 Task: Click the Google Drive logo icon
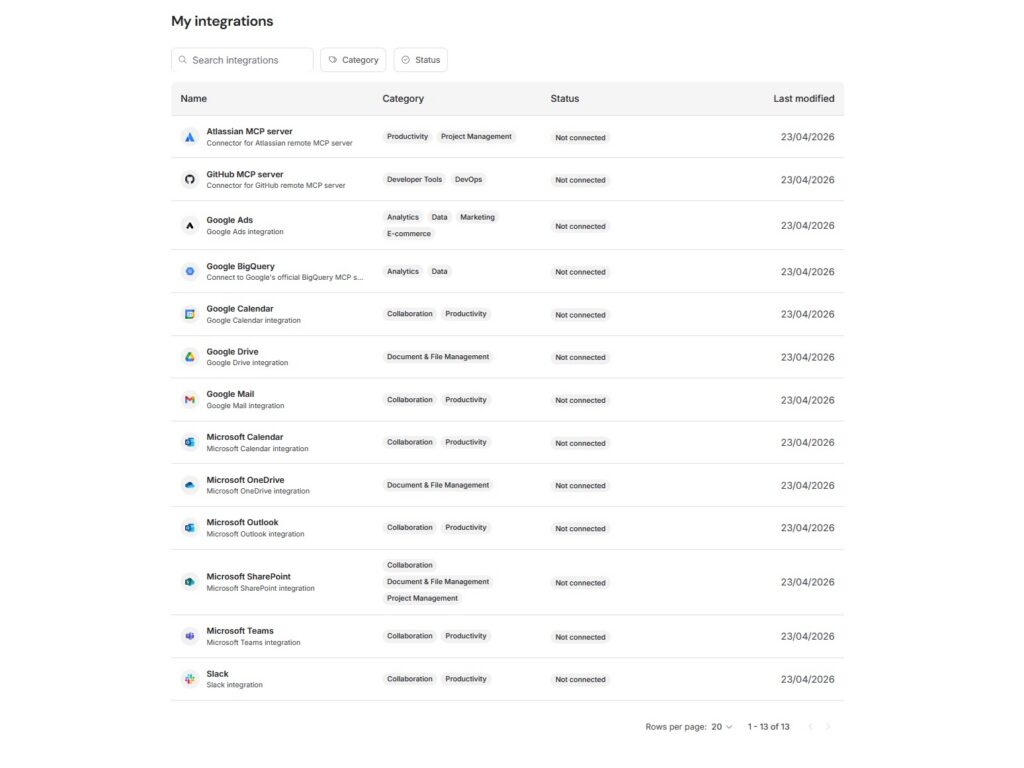tap(189, 357)
